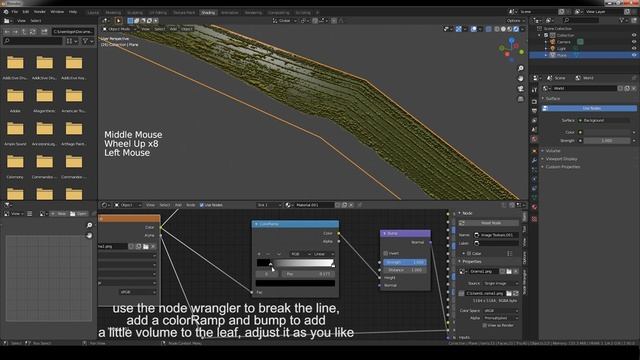The height and width of the screenshot is (360, 640).
Task: Open file browser filter dropdown
Action: point(87,41)
